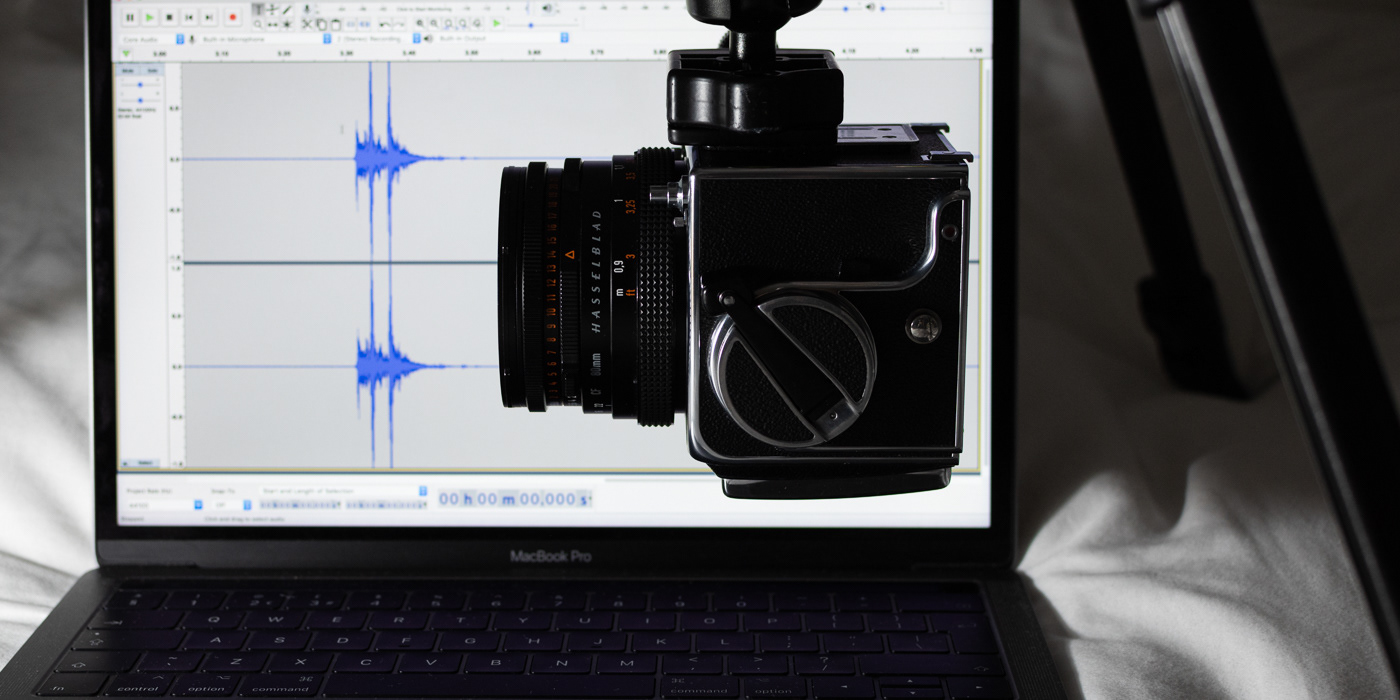Click the recording meter microphone icon
Screen dimensions: 1400x700
click(307, 9)
